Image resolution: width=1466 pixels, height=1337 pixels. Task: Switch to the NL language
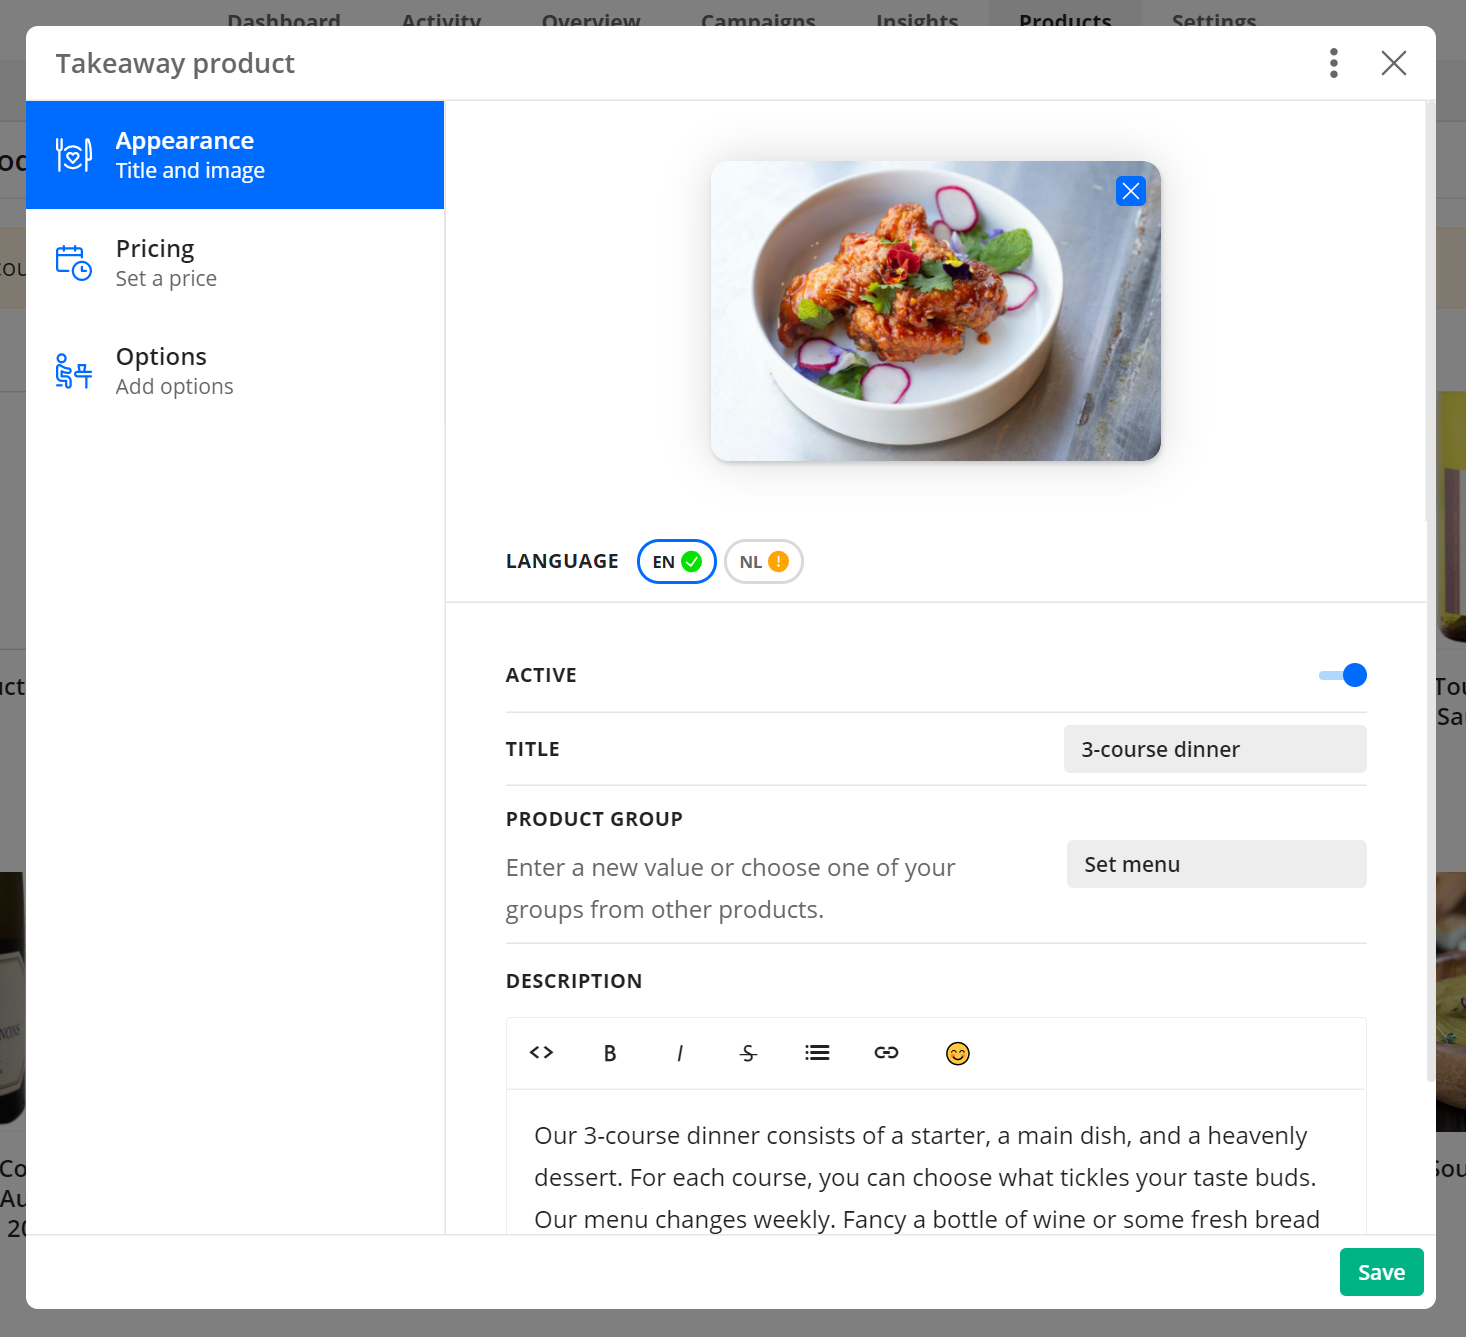pos(763,562)
